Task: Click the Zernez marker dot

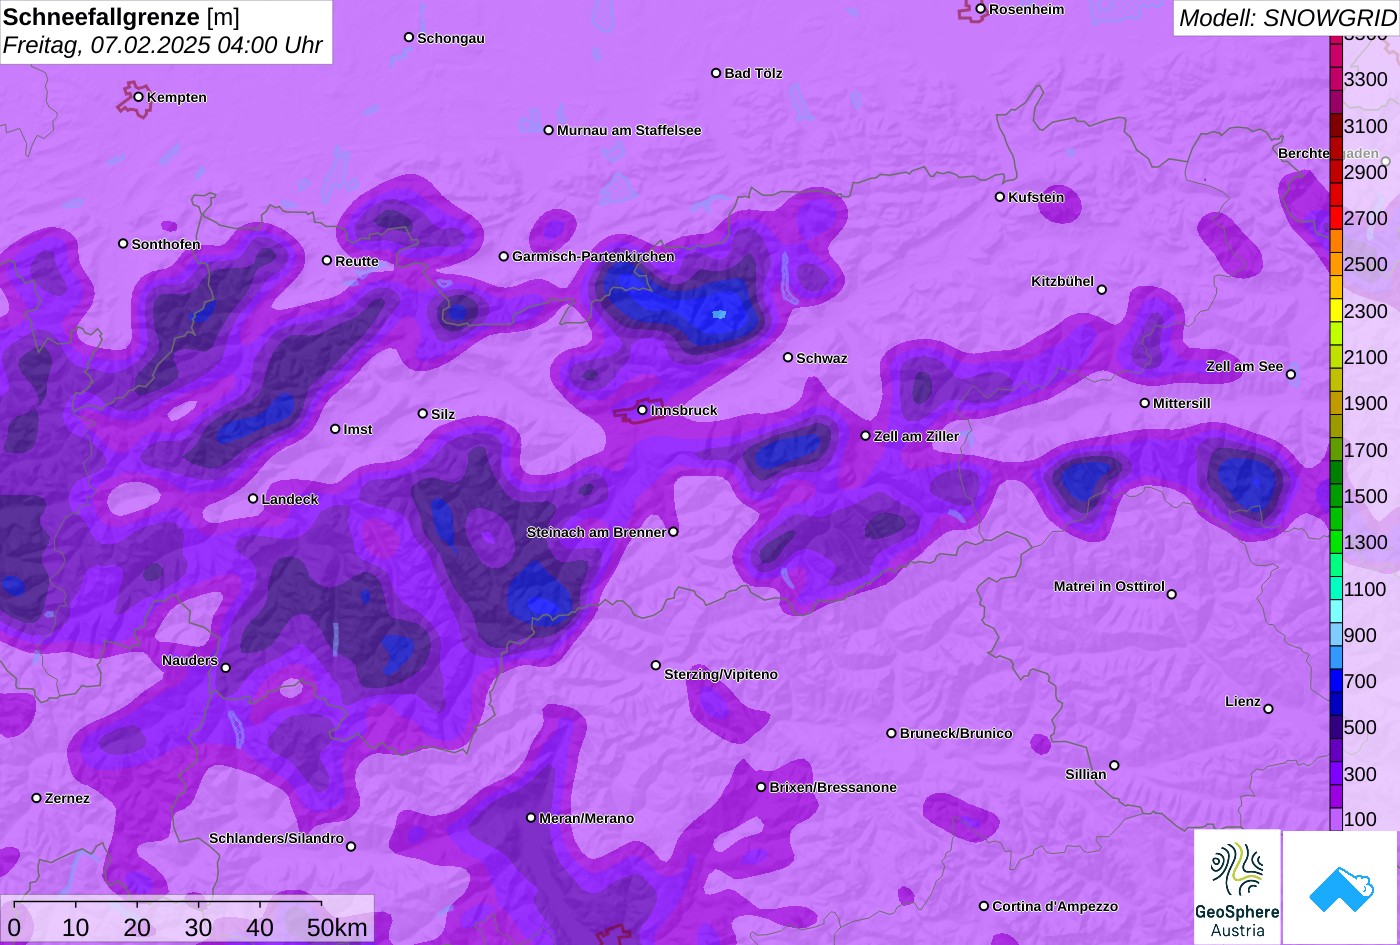Action: pyautogui.click(x=37, y=798)
